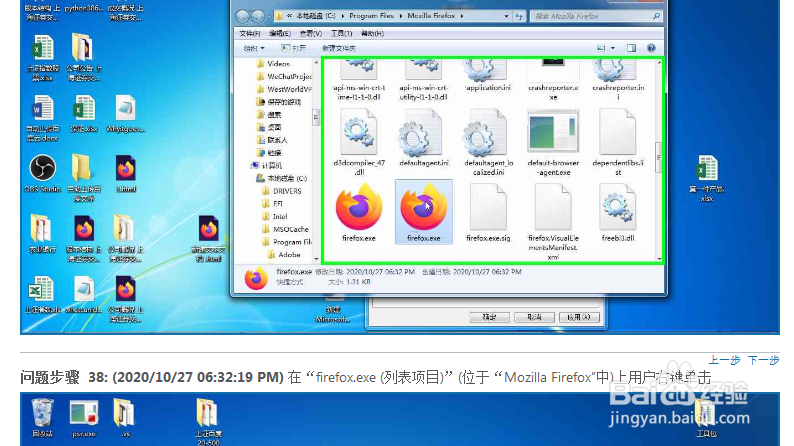Image resolution: width=794 pixels, height=446 pixels.
Task: Open the 编辑(E) menu
Action: (x=280, y=33)
